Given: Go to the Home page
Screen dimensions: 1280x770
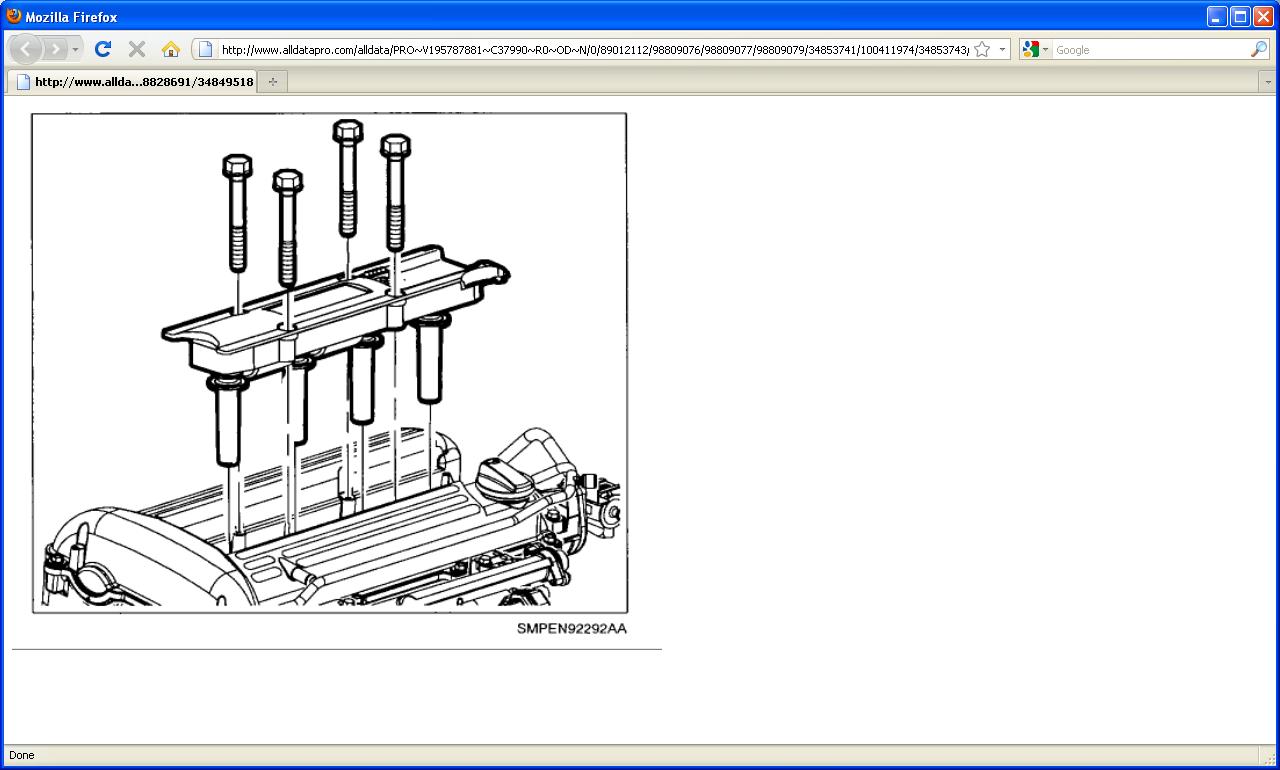Looking at the screenshot, I should click(x=171, y=49).
